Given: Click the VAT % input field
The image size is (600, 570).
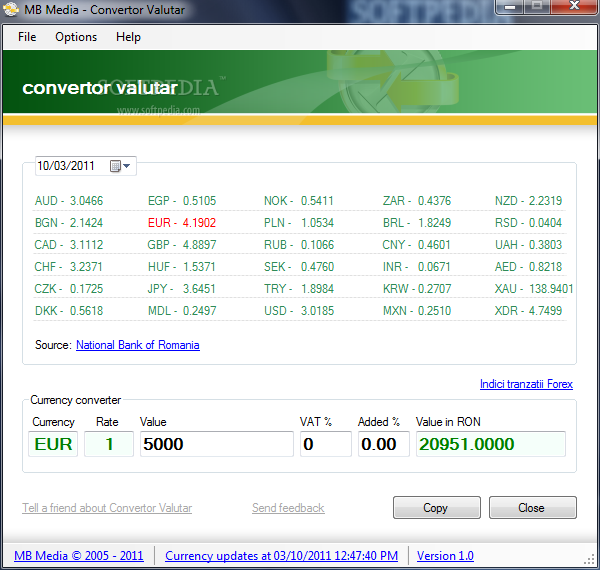Looking at the screenshot, I should click(326, 444).
